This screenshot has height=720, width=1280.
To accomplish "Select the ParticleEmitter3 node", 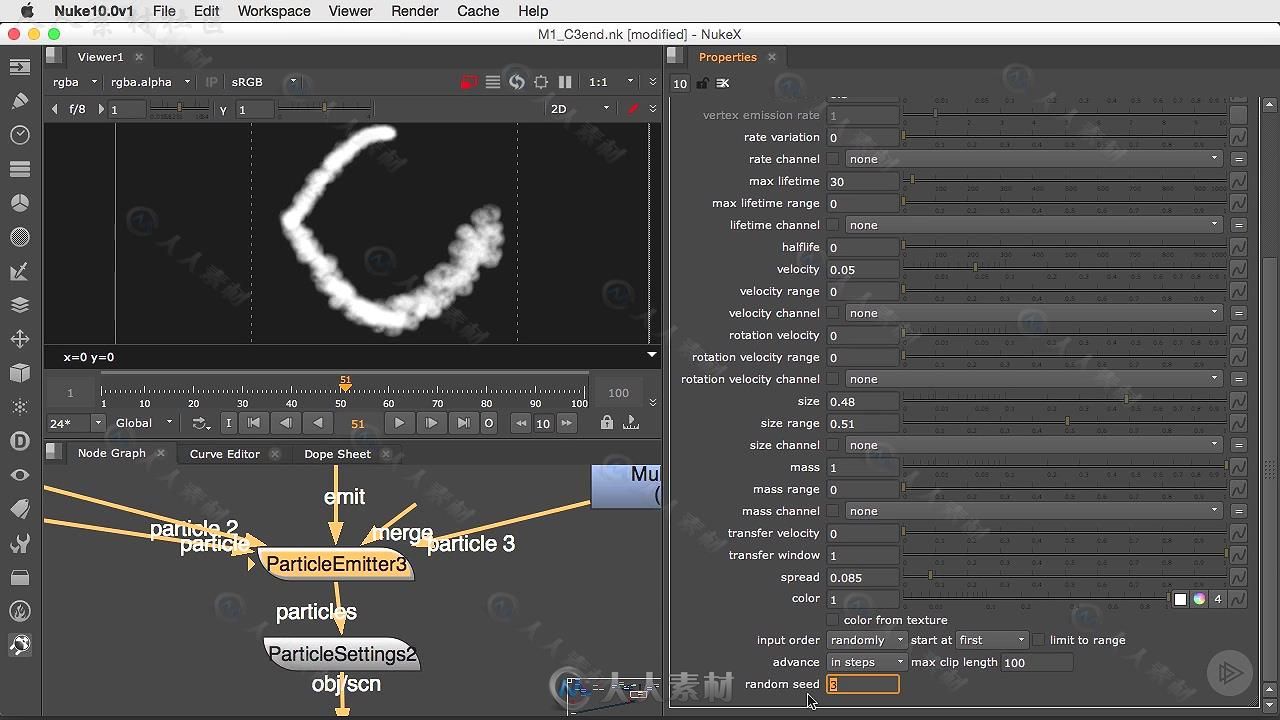I will click(x=337, y=565).
